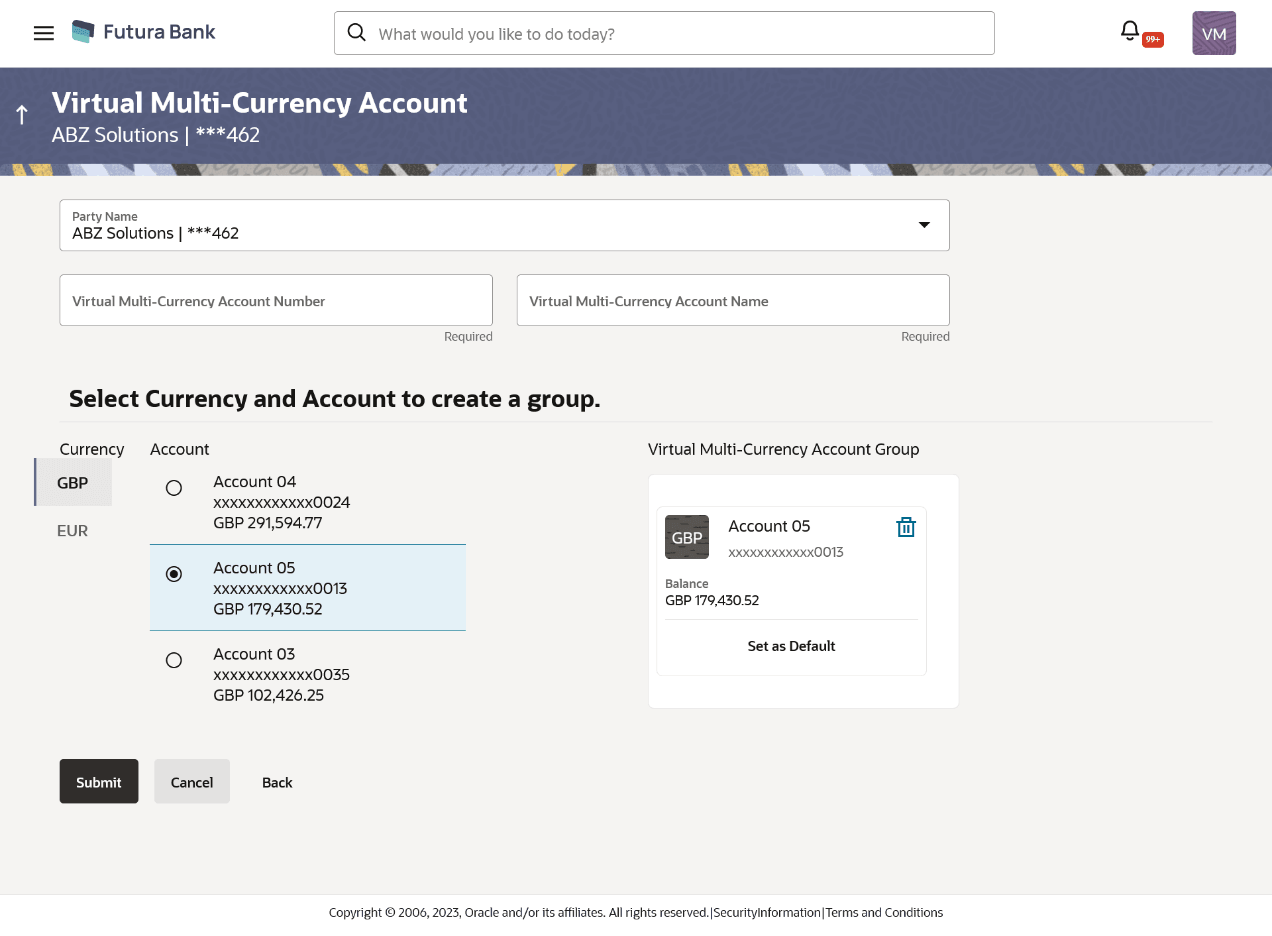Viewport: 1272px width, 936px height.
Task: Open notifications via the bell icon
Action: click(1129, 31)
